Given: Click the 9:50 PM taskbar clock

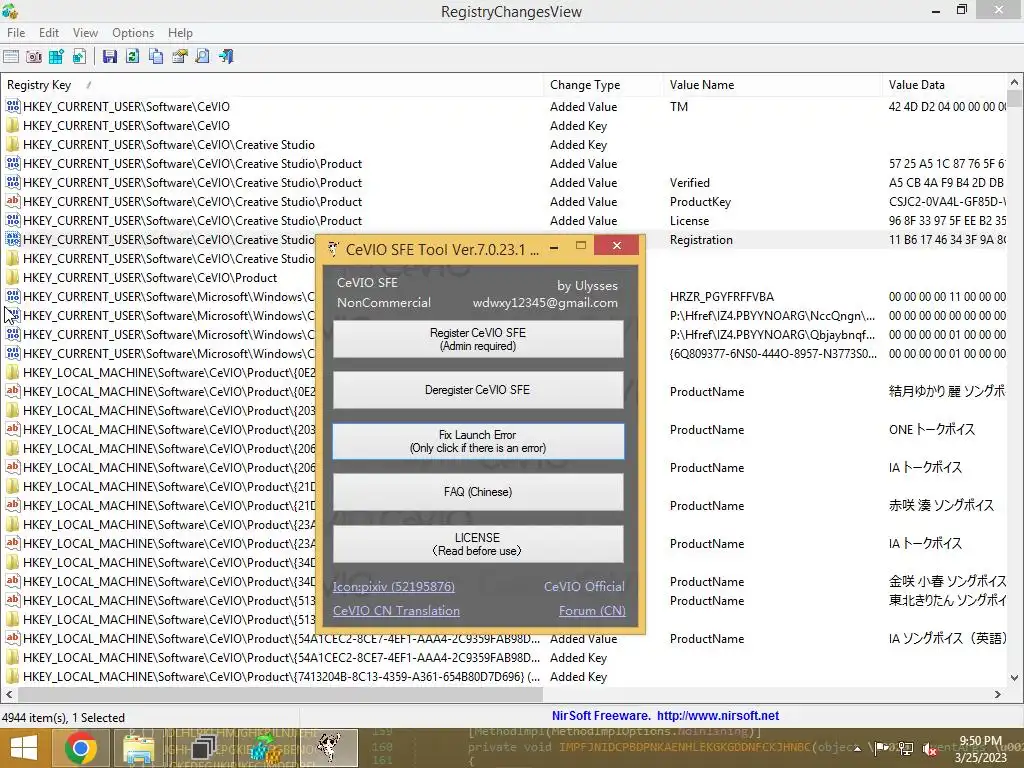Looking at the screenshot, I should tap(980, 741).
